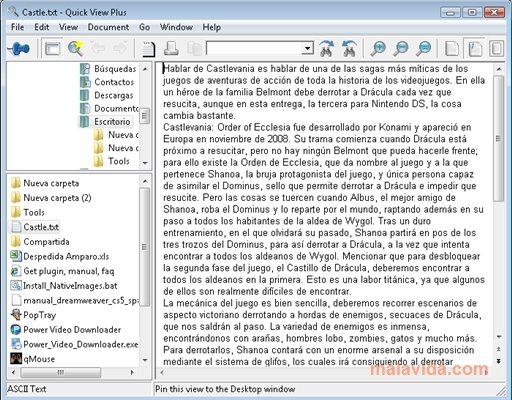Click the last page layout icon

click(497, 49)
